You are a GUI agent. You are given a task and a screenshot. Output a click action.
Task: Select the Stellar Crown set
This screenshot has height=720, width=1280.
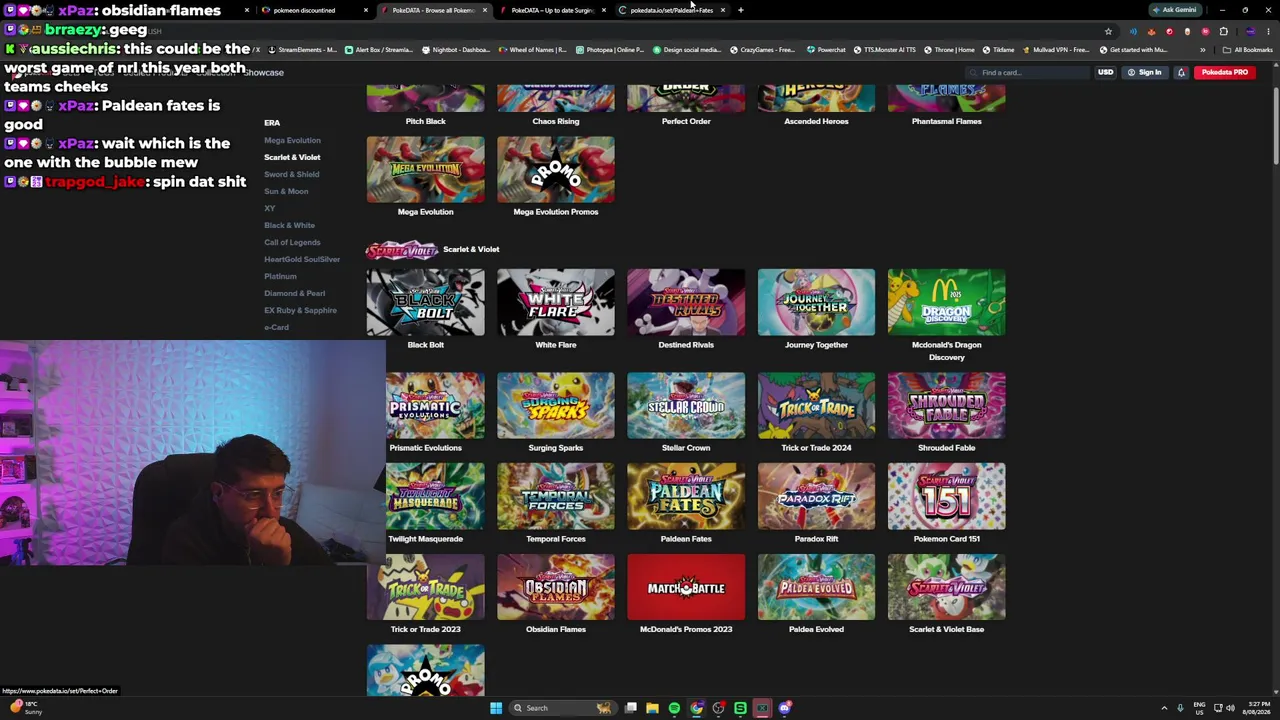(x=686, y=406)
